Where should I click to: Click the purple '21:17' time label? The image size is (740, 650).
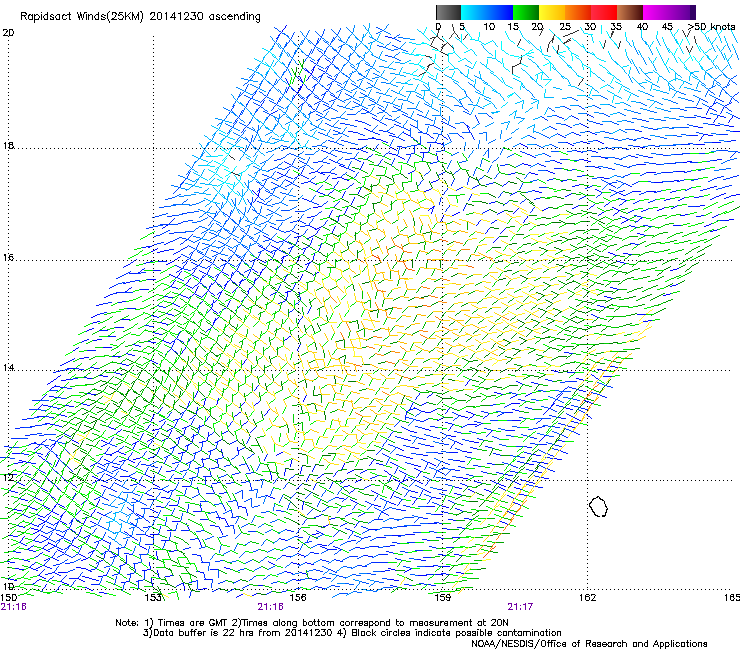click(520, 607)
